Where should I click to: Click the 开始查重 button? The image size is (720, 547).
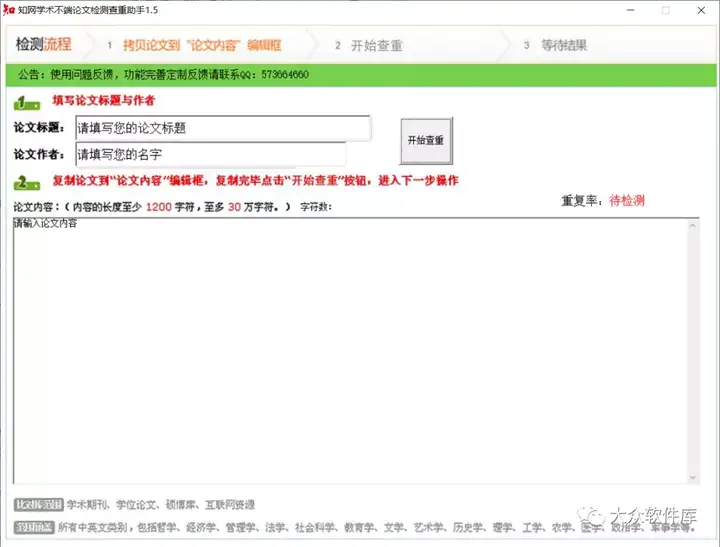coord(426,141)
